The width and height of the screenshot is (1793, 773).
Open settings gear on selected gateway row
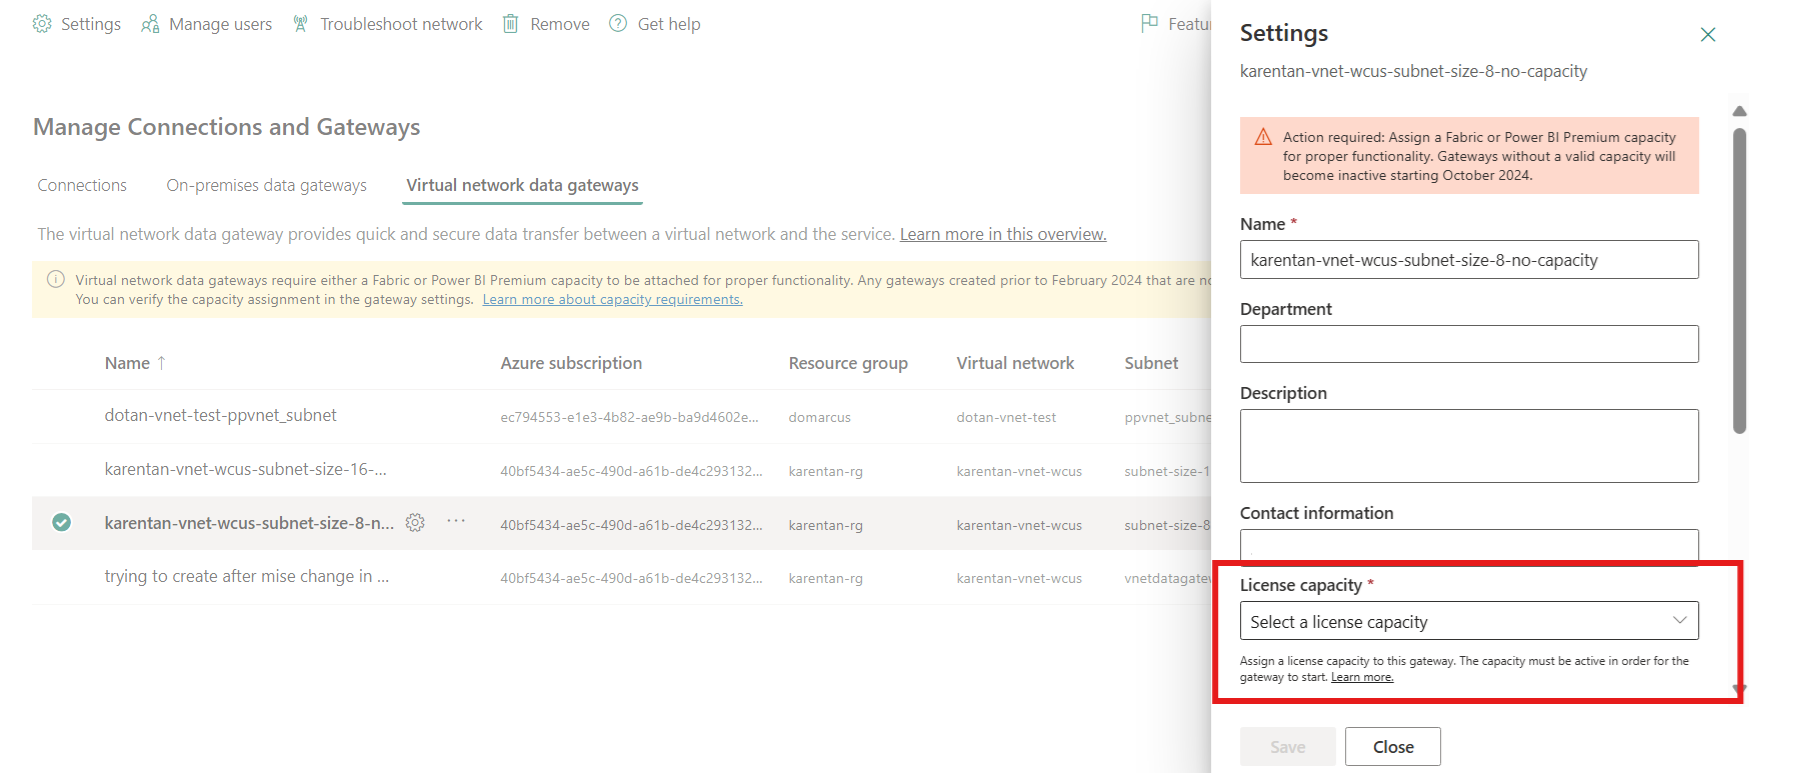coord(415,522)
